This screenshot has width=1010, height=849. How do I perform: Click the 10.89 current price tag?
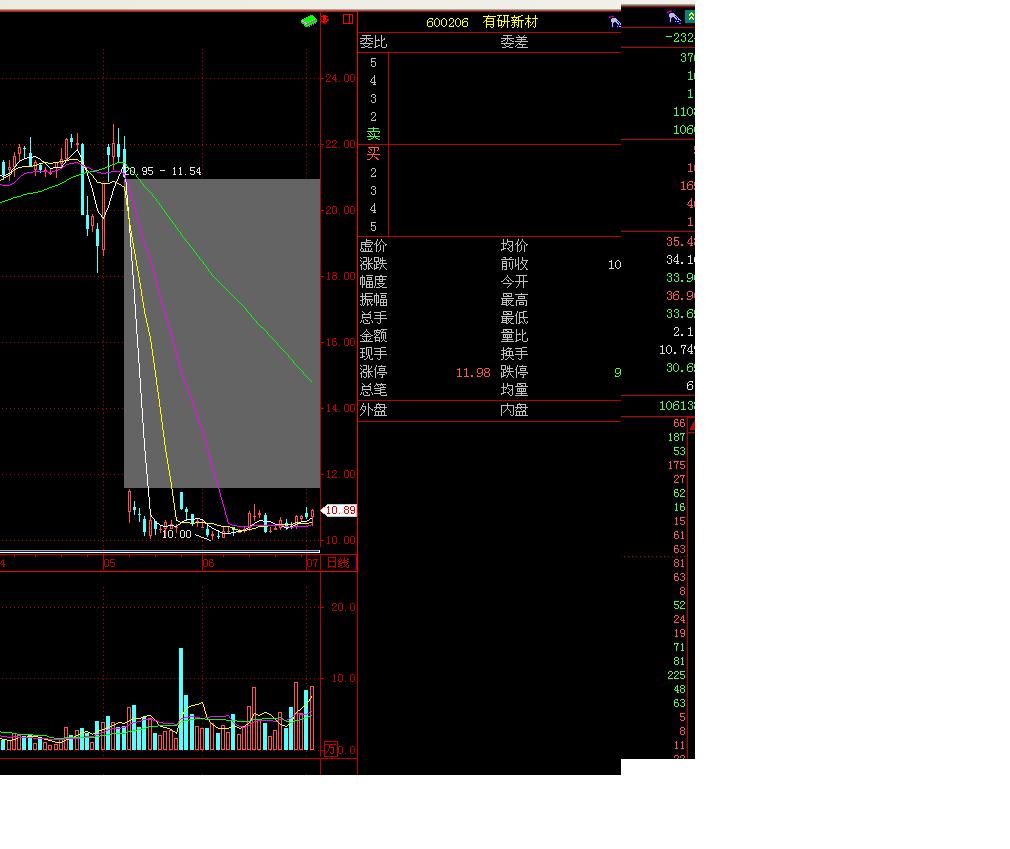[339, 510]
